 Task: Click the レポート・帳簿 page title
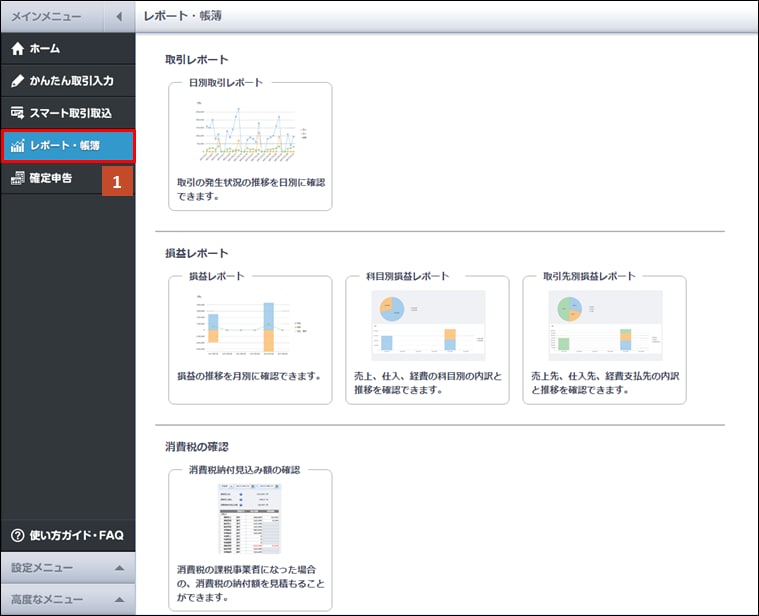point(182,16)
